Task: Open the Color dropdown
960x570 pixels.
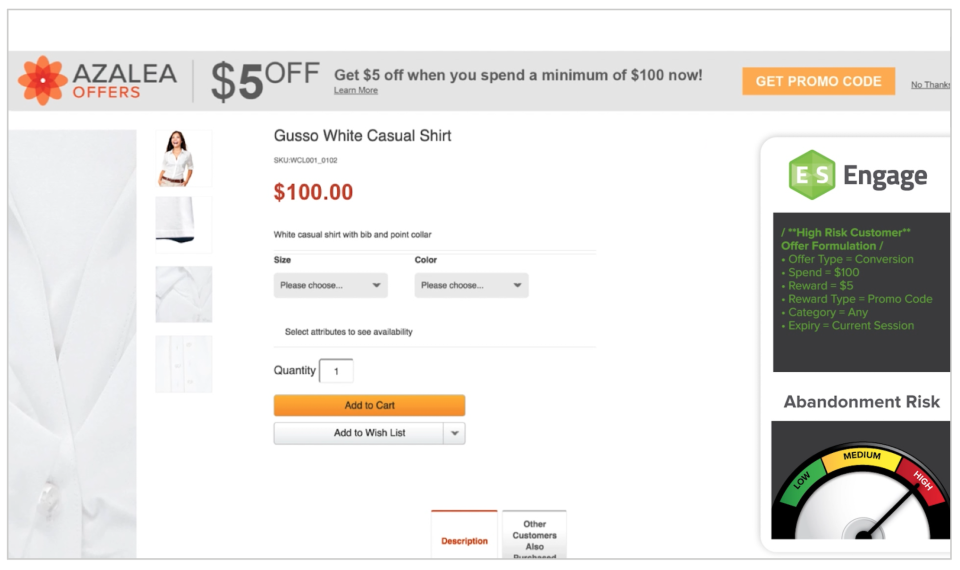Action: (x=471, y=285)
